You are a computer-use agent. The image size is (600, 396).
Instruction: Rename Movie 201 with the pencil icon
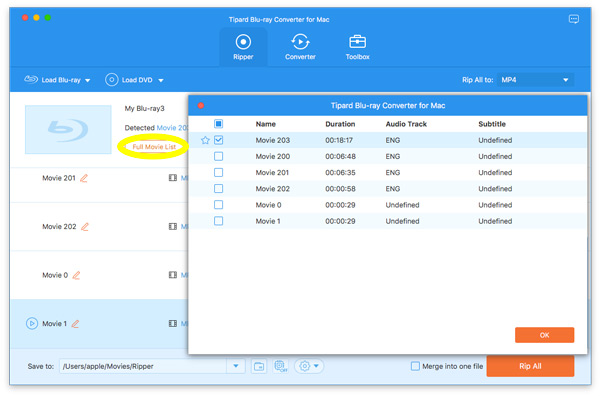[84, 178]
